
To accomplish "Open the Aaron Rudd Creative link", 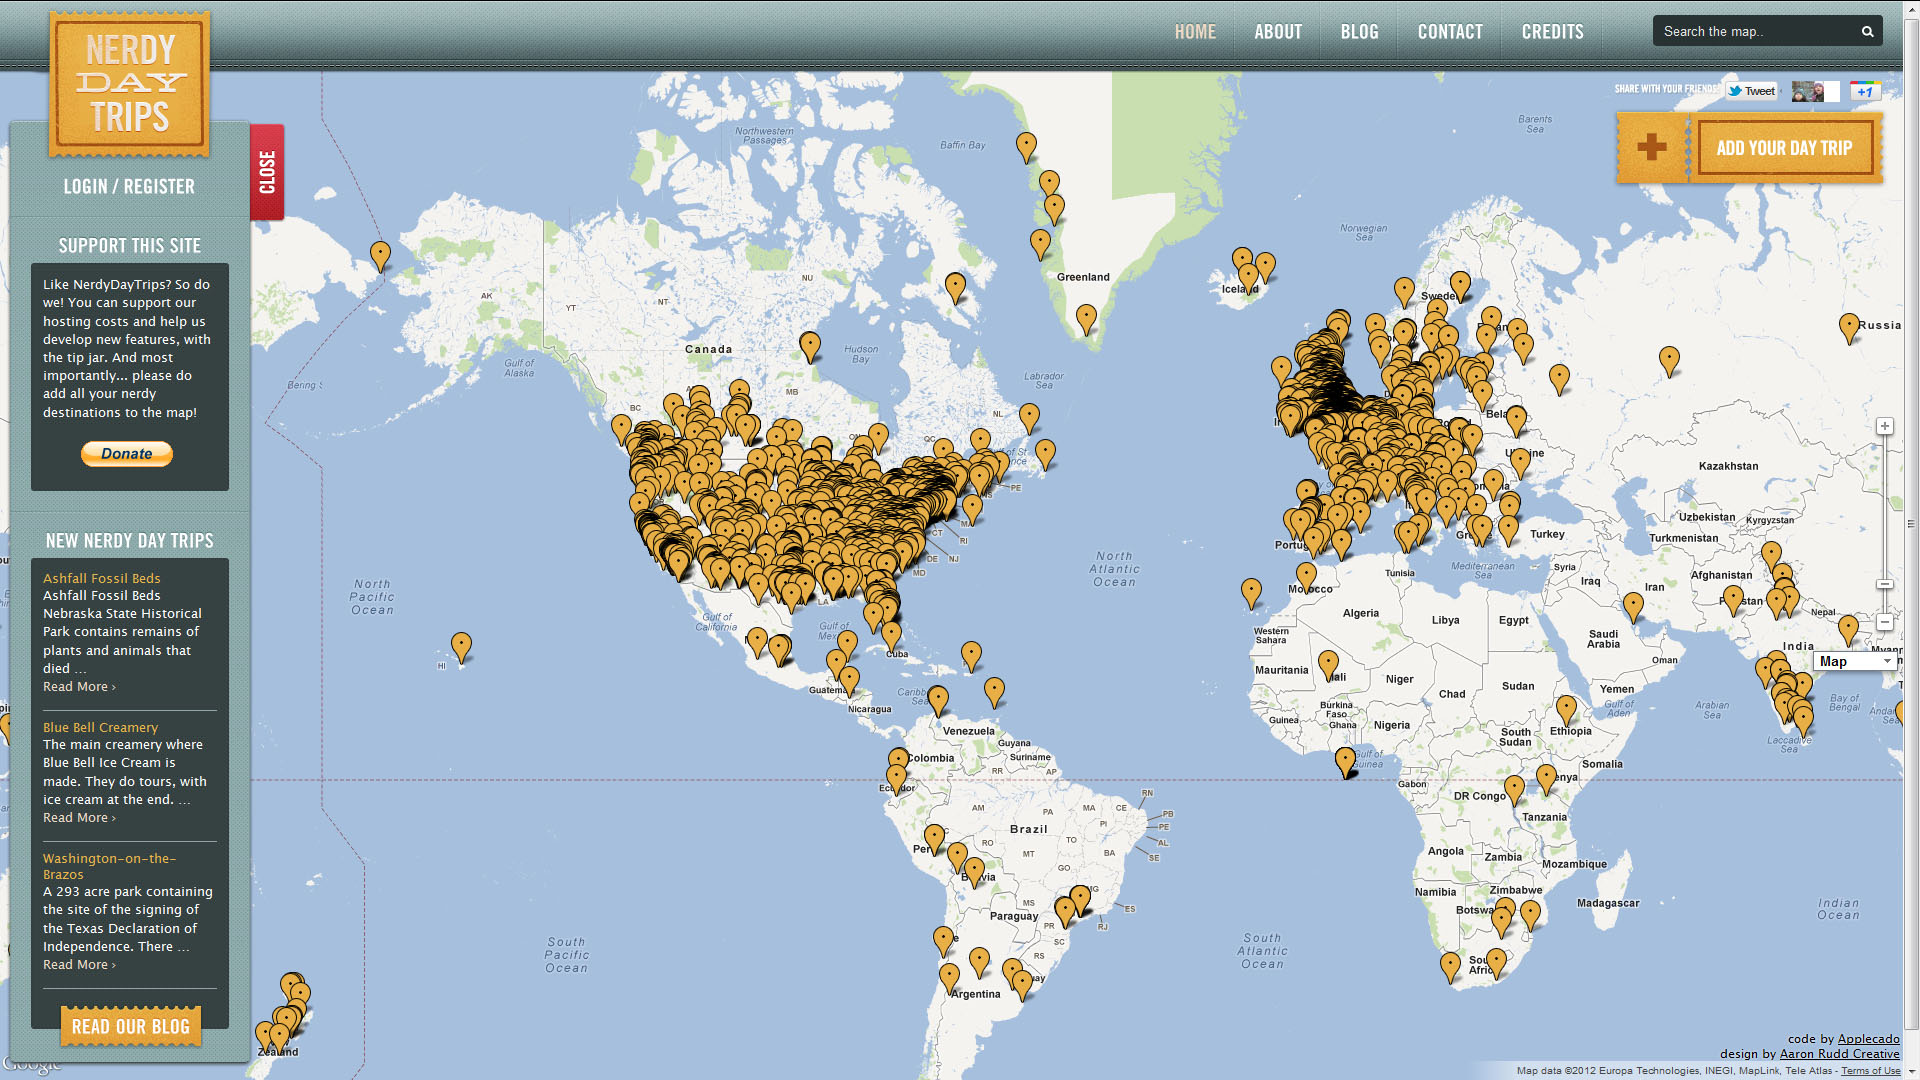I will coord(1839,1054).
